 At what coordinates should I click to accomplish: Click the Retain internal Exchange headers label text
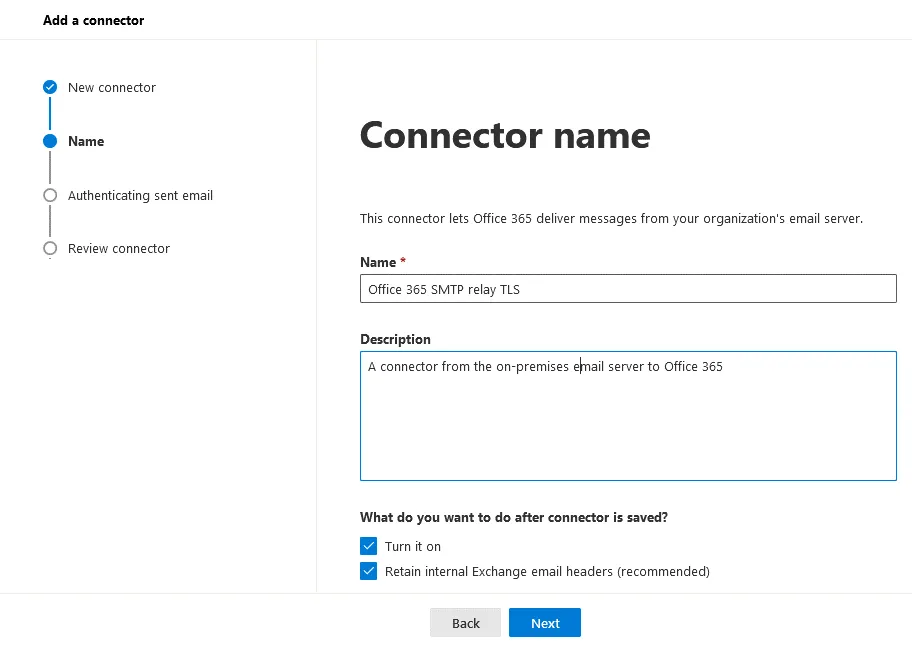(547, 572)
